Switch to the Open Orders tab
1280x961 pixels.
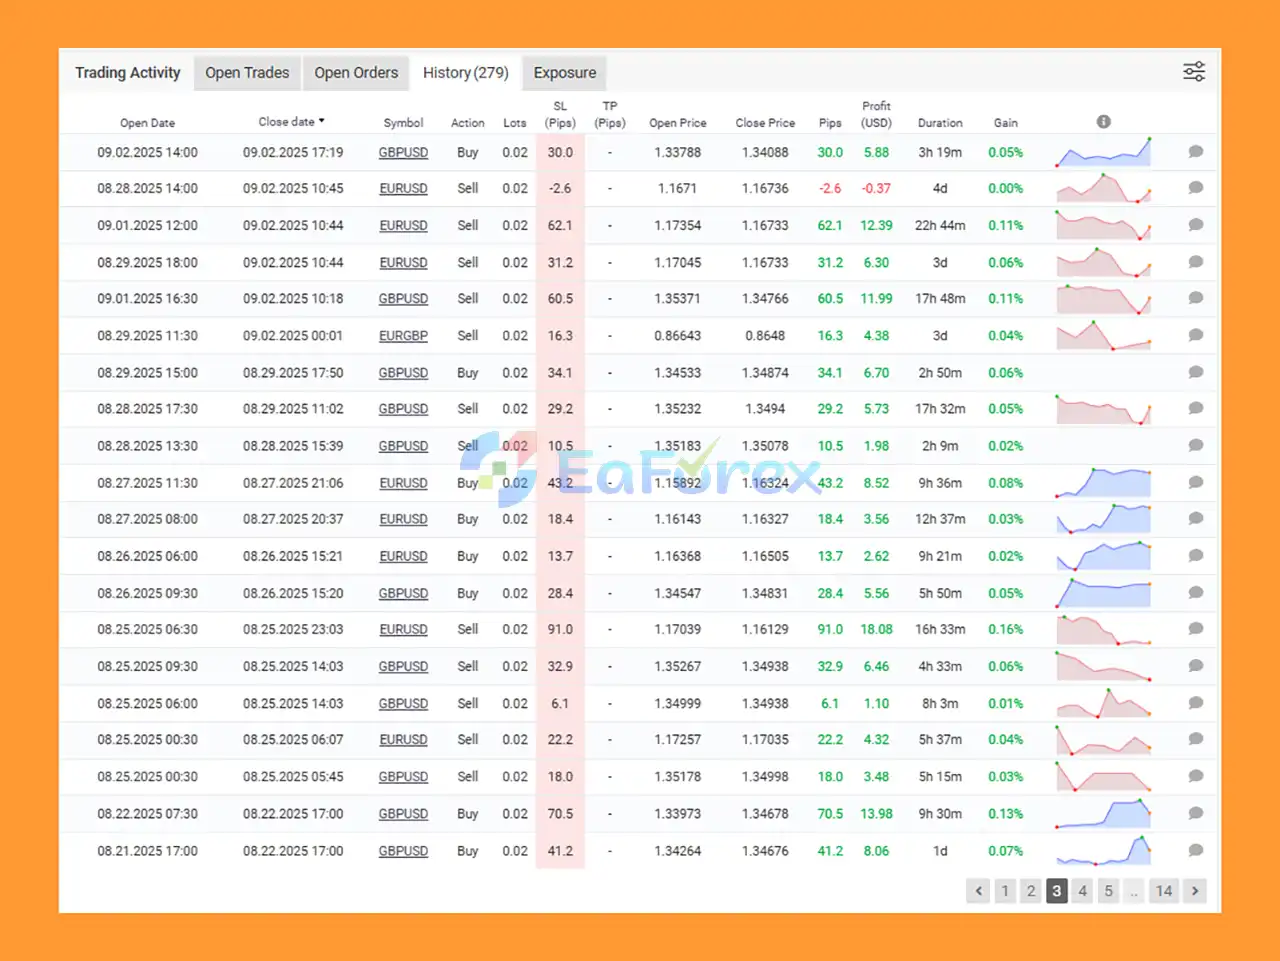(x=356, y=73)
